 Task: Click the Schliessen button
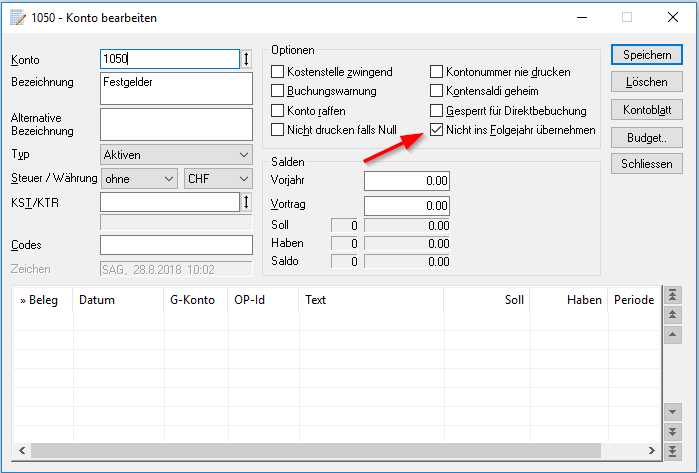coord(647,164)
